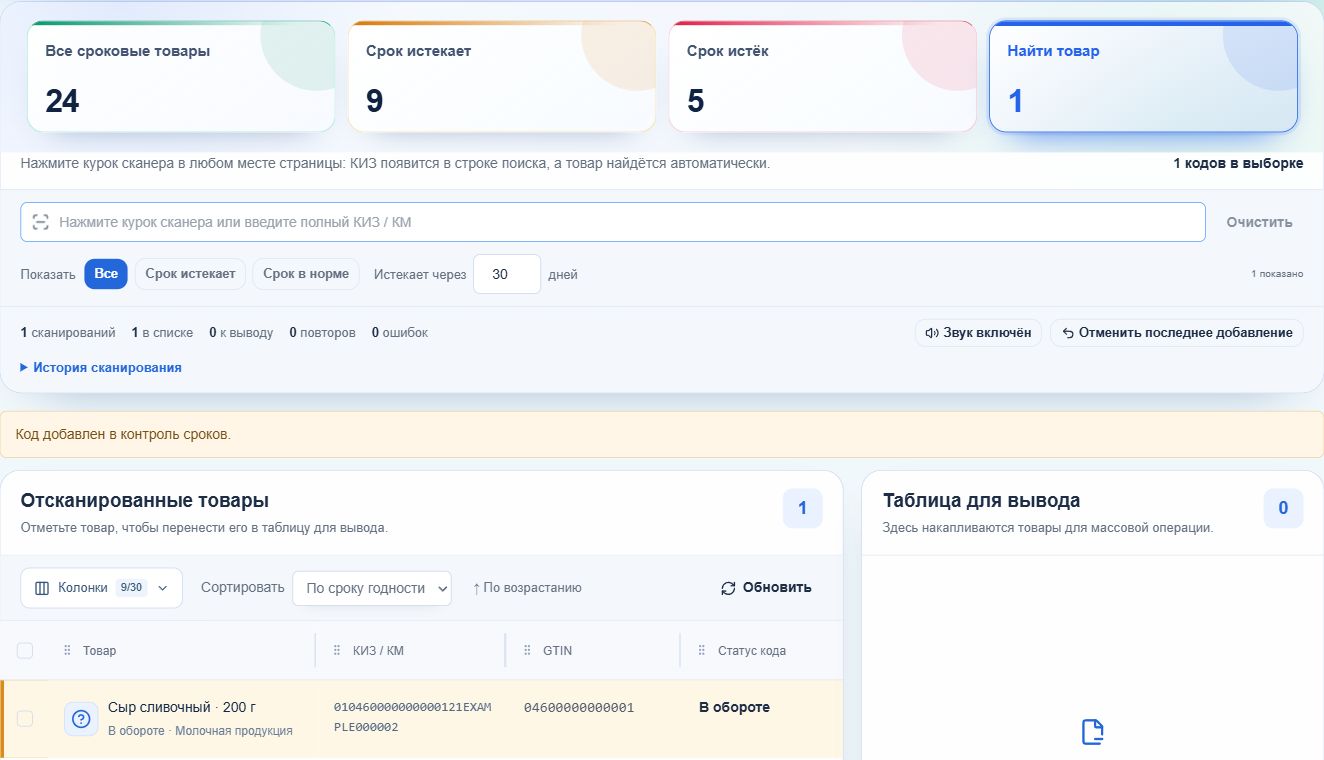Click the KIZ scanner search input
Image resolution: width=1324 pixels, height=760 pixels.
(612, 222)
